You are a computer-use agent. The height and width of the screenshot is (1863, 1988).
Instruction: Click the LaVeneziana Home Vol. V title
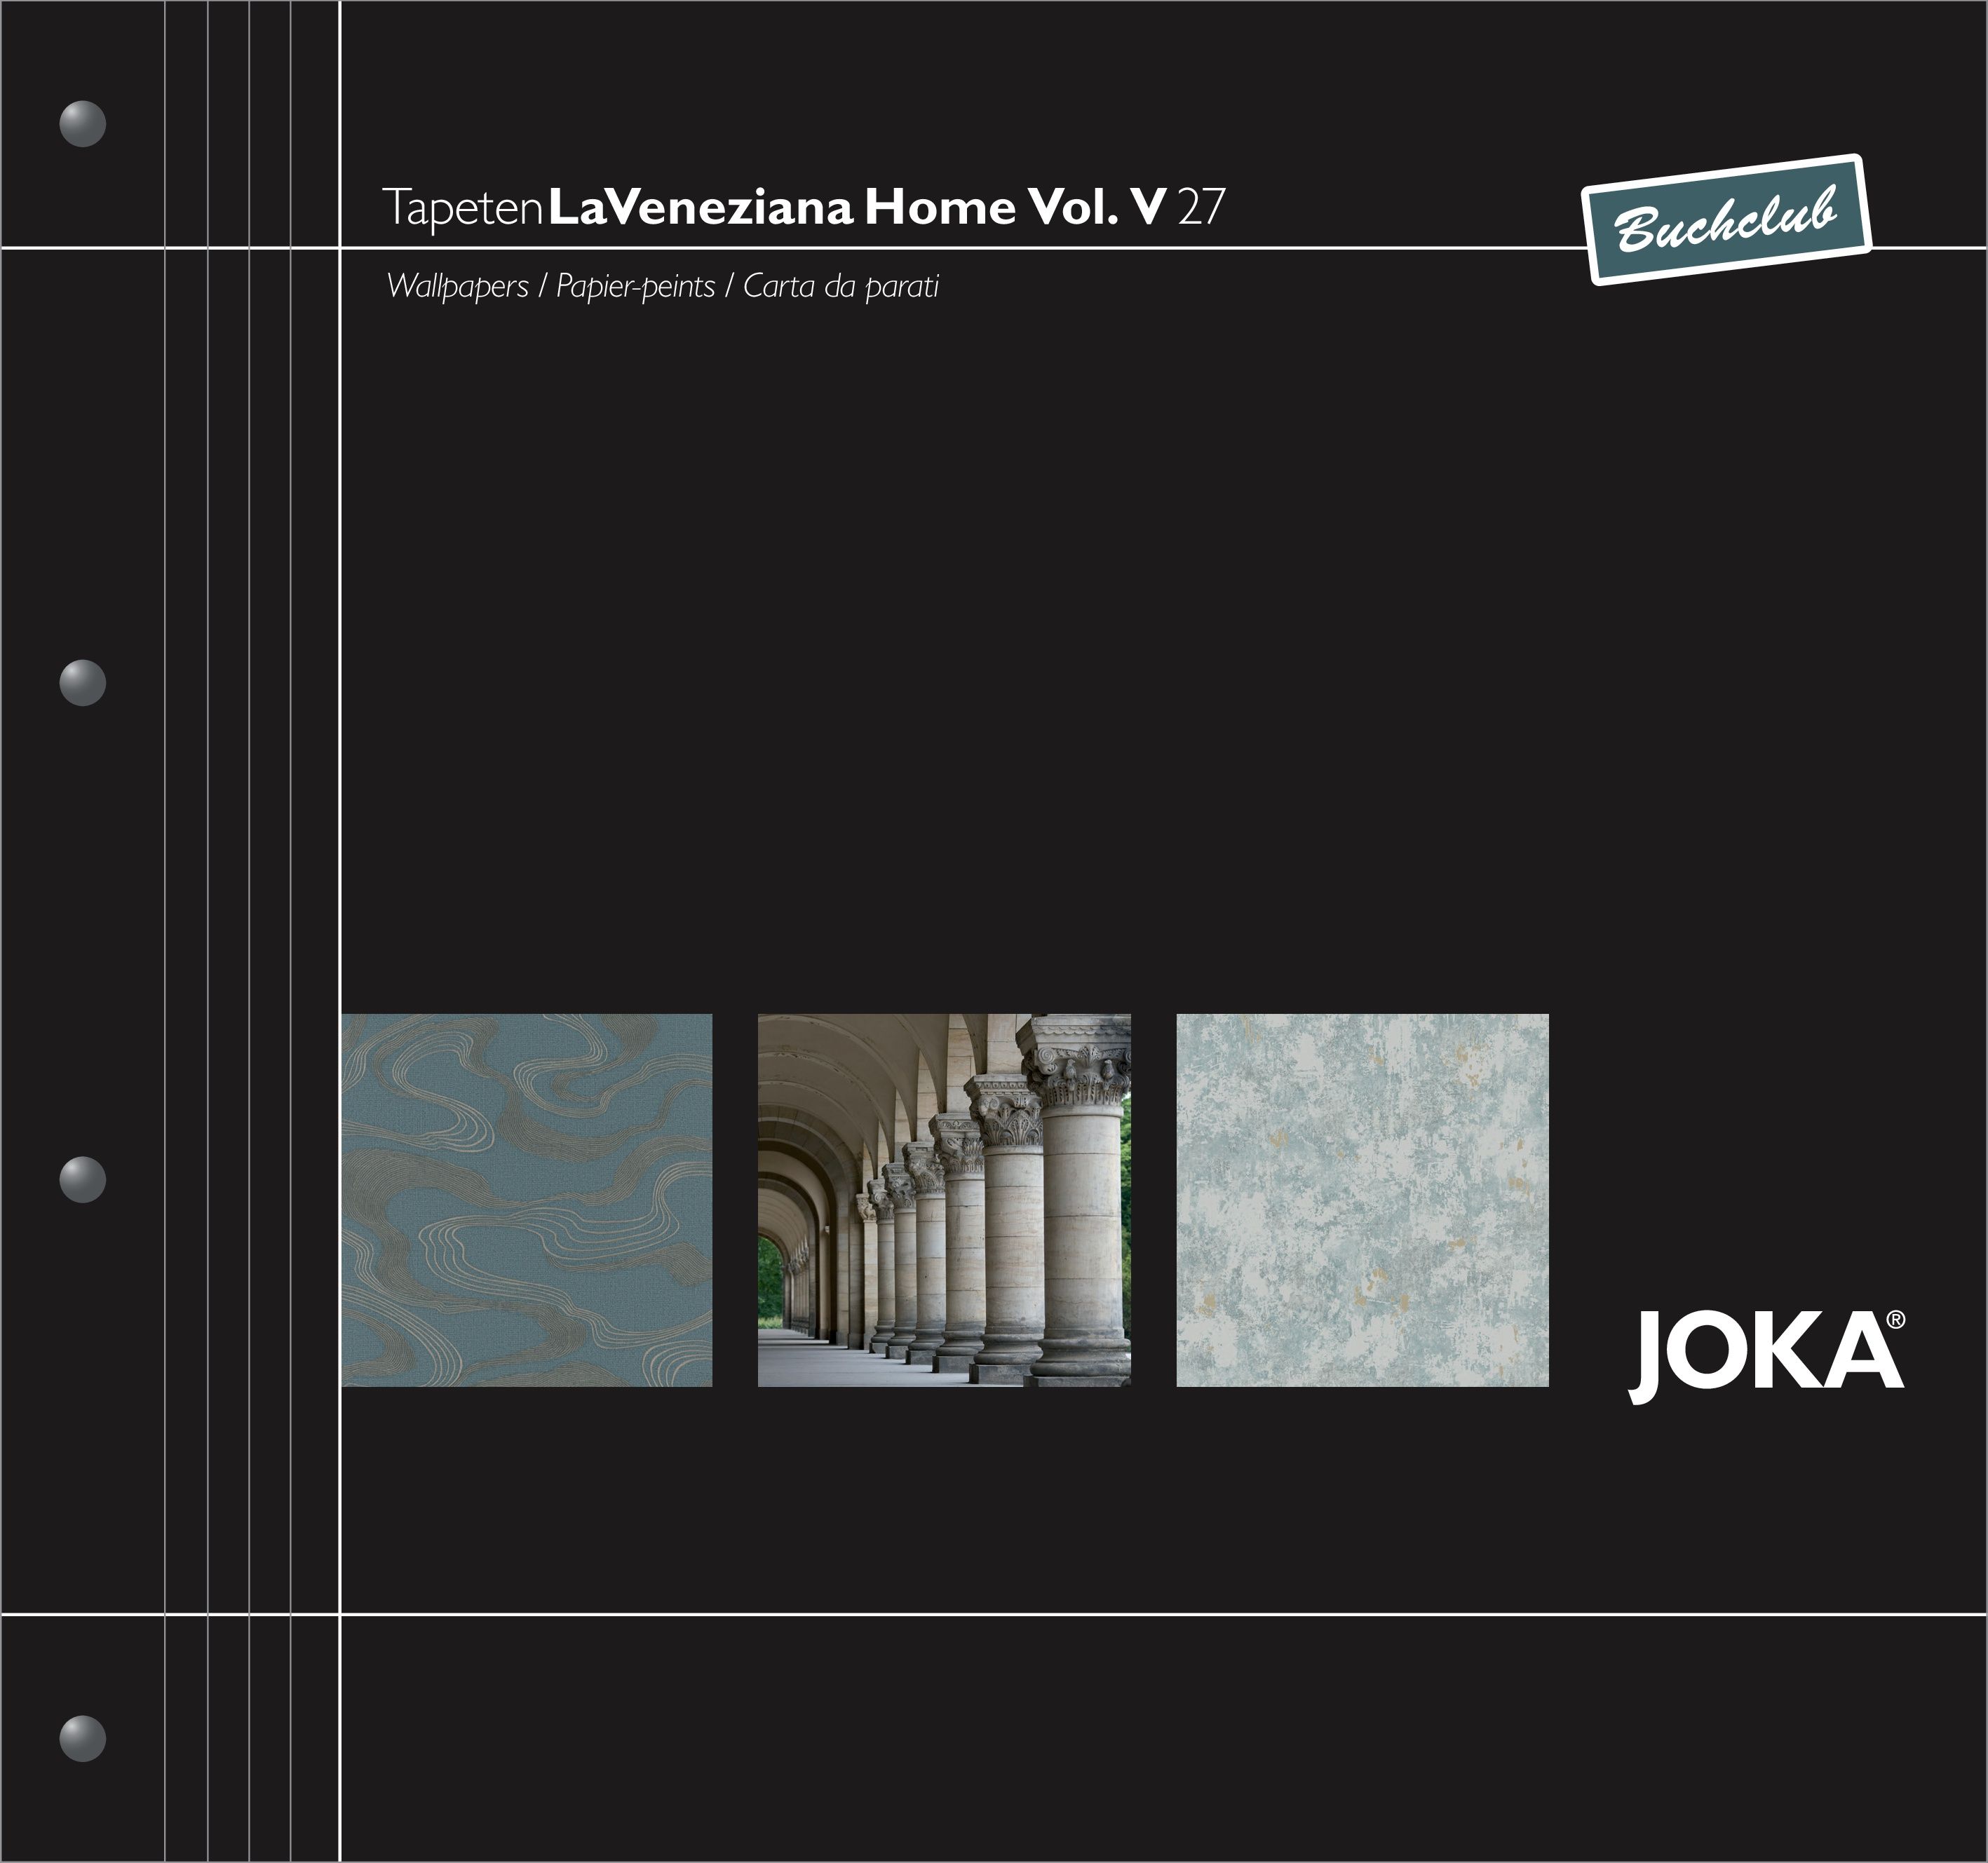(x=857, y=207)
